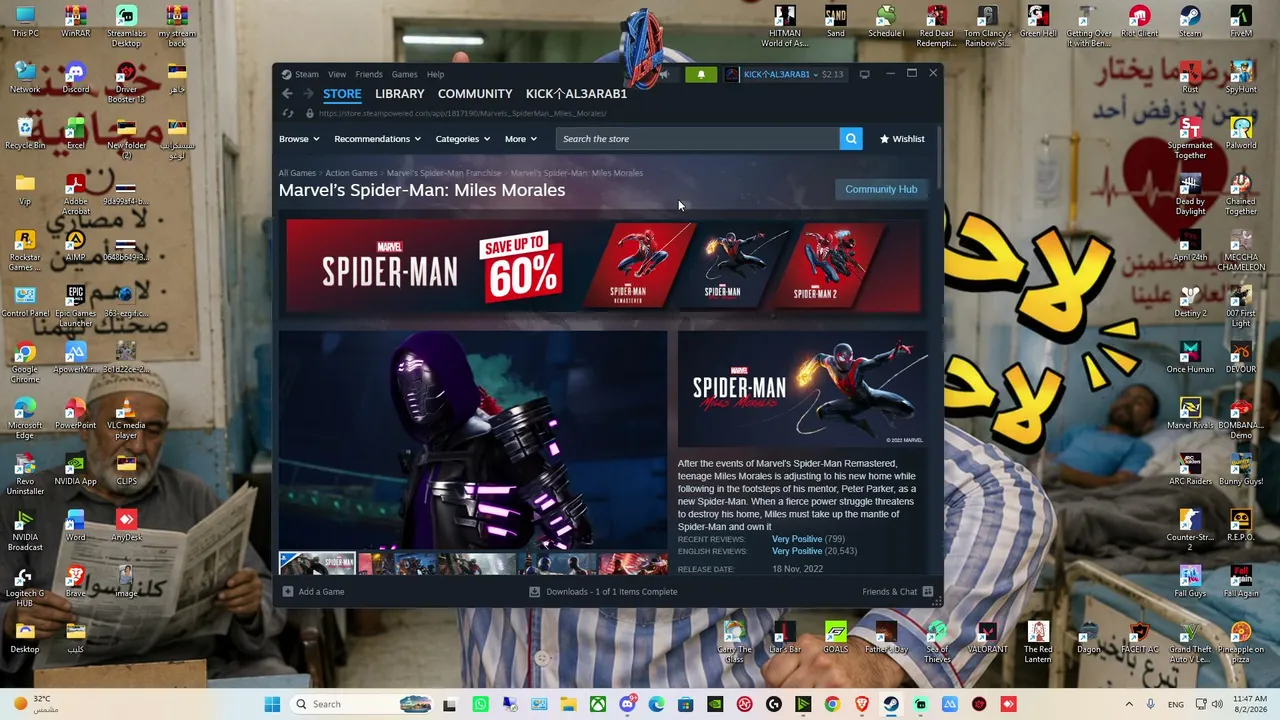
Task: Open WhatsApp from the taskbar
Action: coord(481,704)
